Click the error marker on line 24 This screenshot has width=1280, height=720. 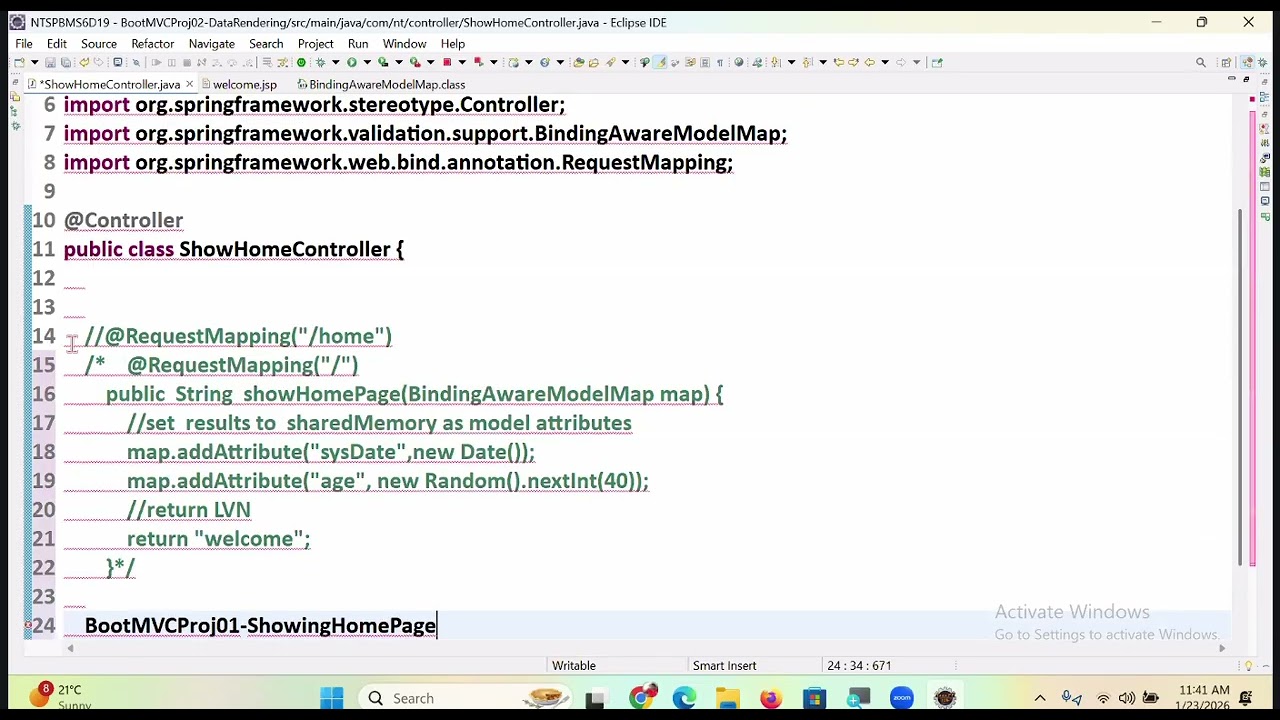pos(27,626)
